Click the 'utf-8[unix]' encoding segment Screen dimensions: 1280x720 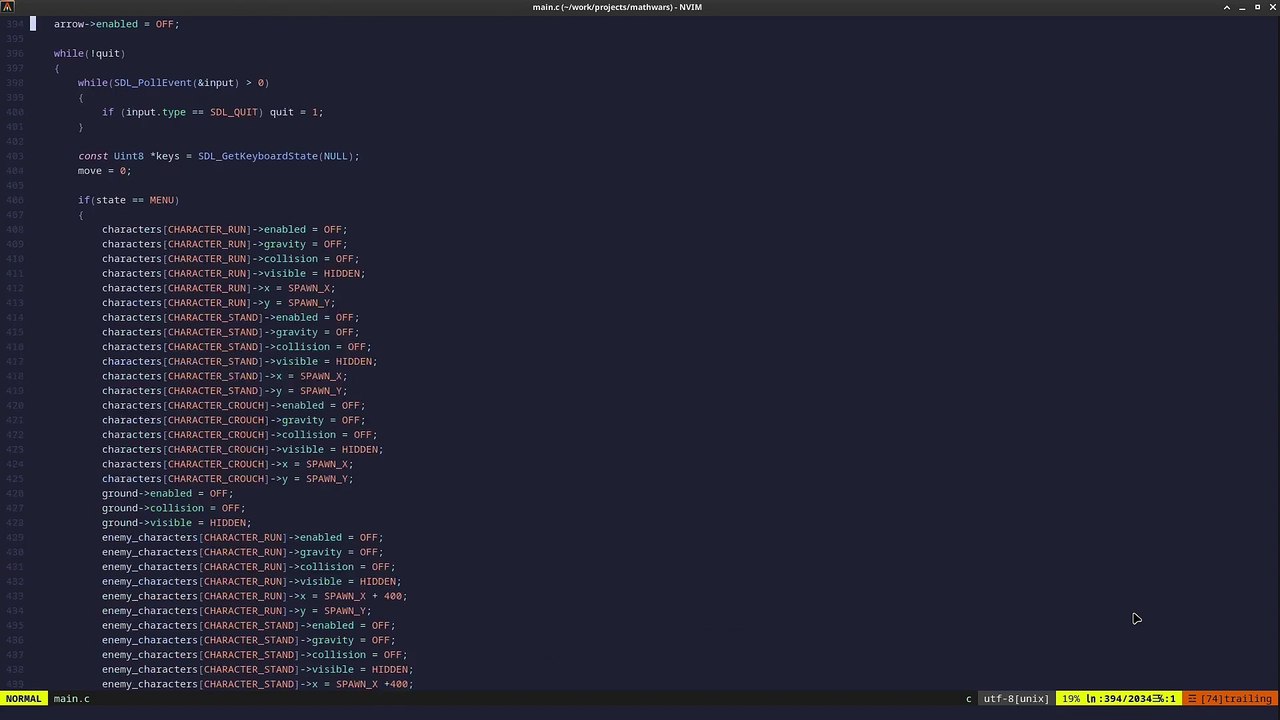click(x=1016, y=698)
